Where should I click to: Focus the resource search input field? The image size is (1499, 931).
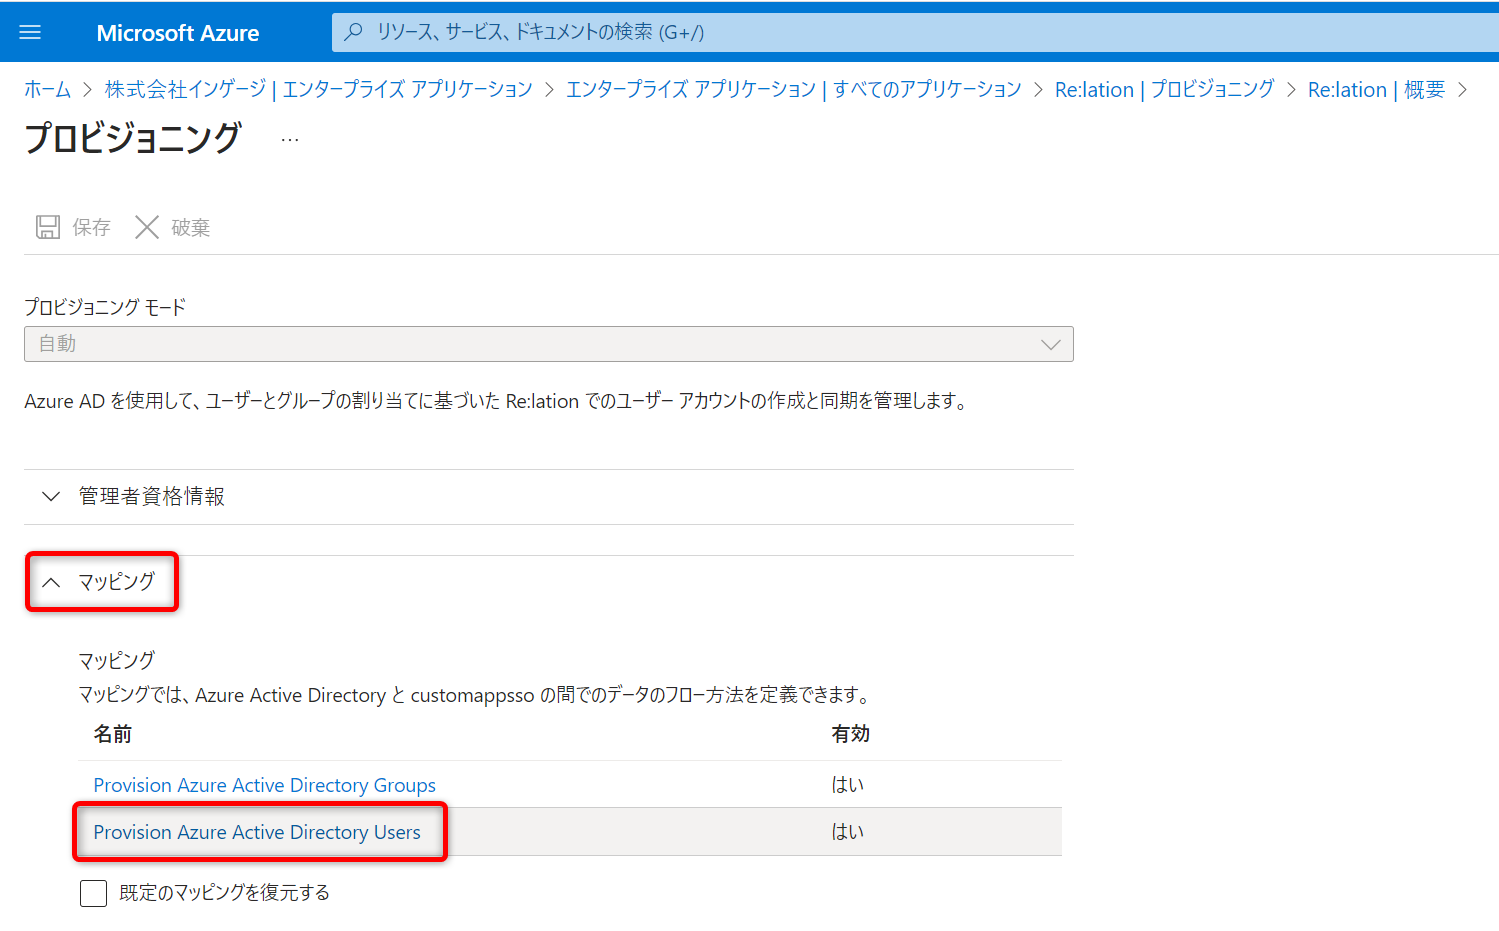(900, 32)
